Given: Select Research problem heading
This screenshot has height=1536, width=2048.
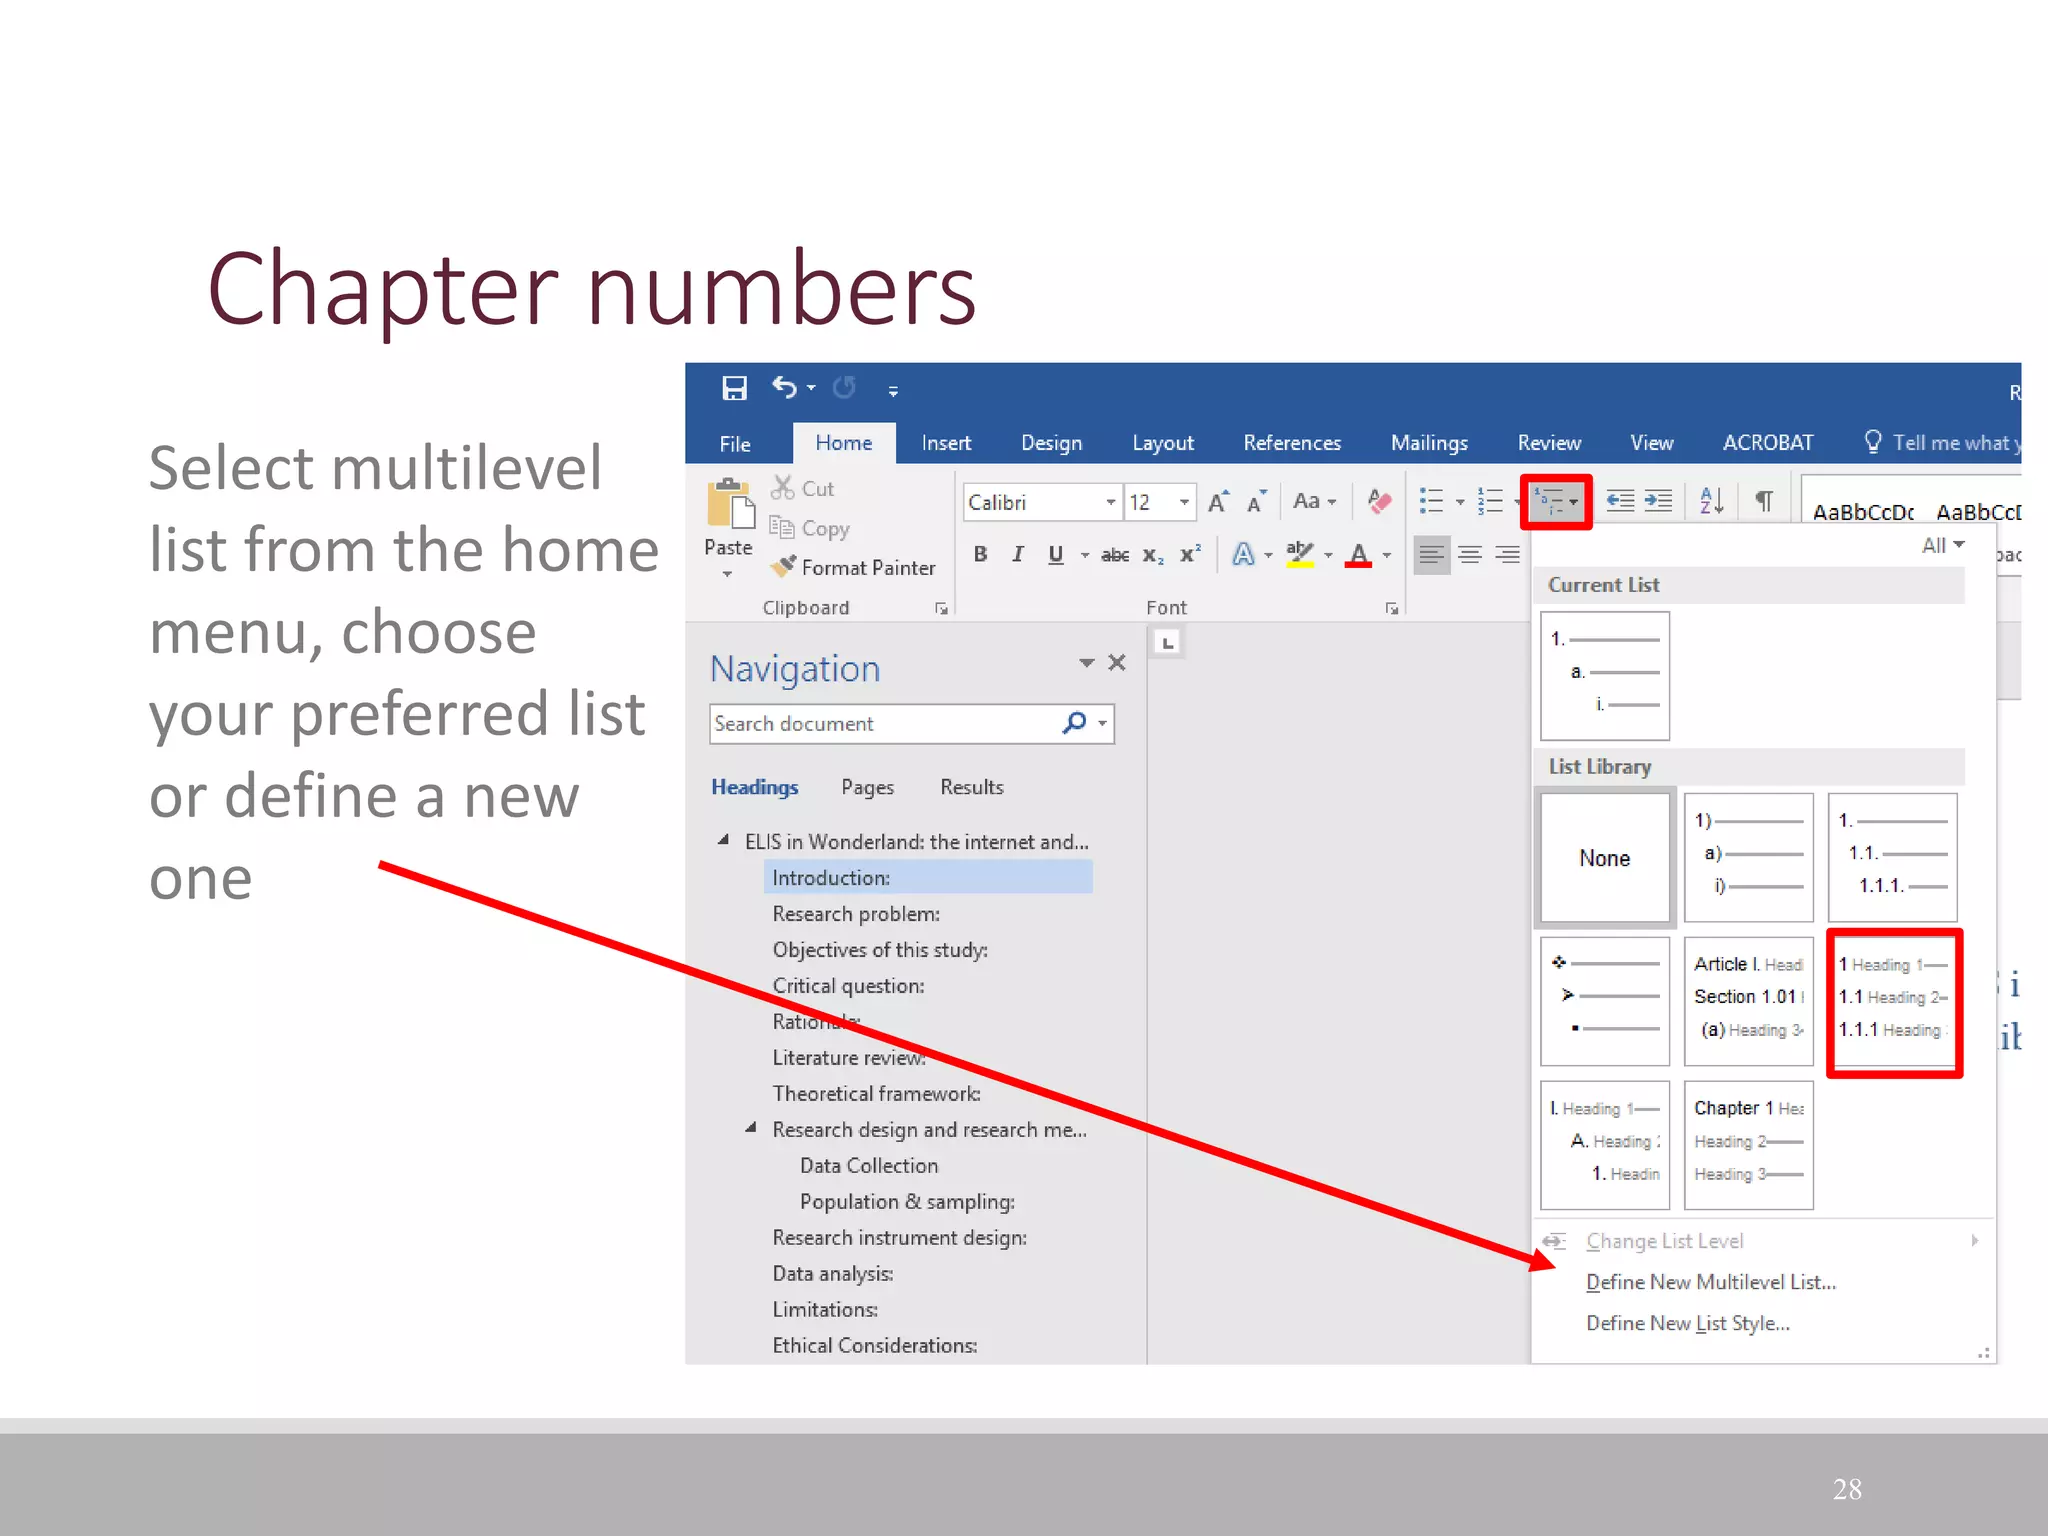Looking at the screenshot, I should point(856,914).
